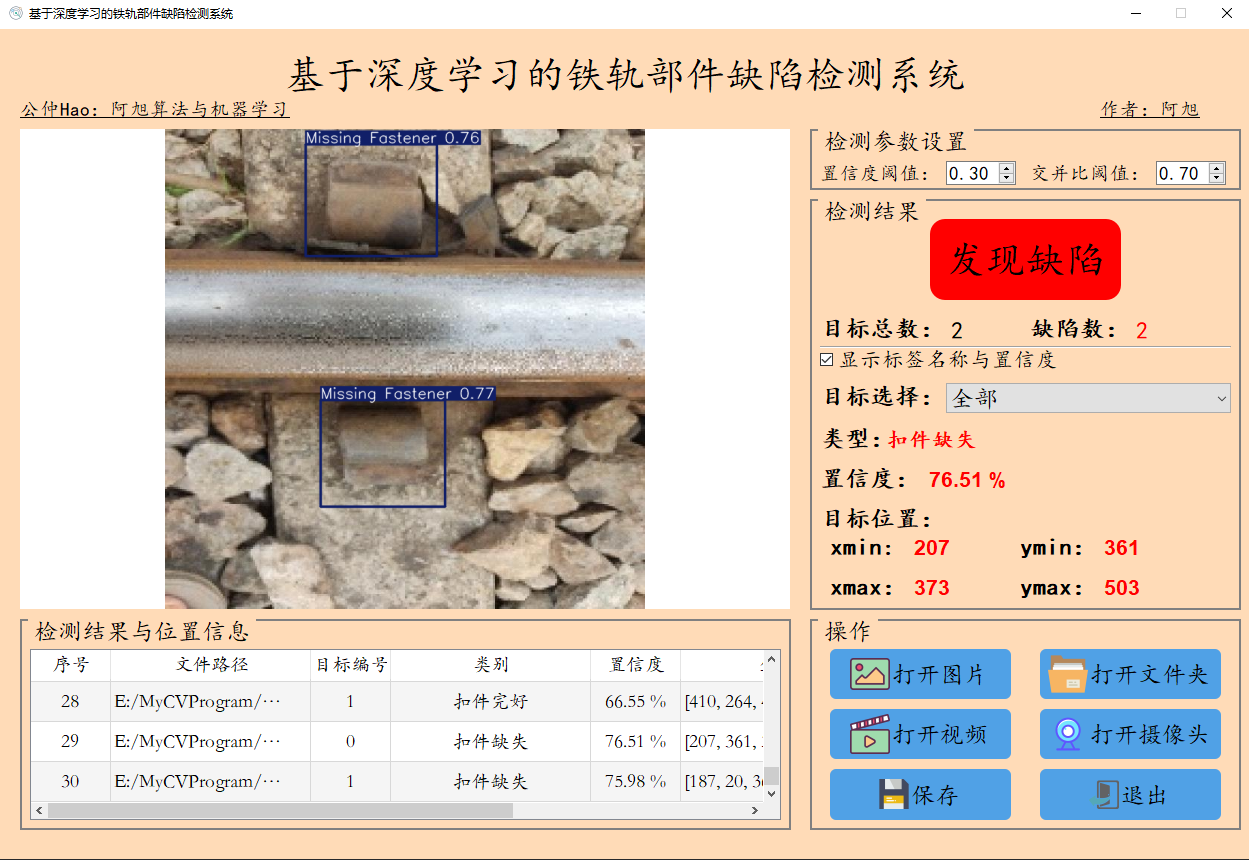1249x860 pixels.
Task: Click the 序号 column header
Action: (x=70, y=665)
